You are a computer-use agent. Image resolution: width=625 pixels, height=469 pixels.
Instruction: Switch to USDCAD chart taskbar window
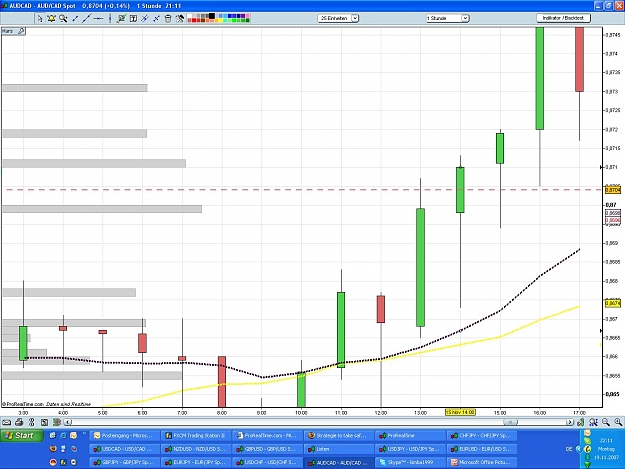coord(125,449)
